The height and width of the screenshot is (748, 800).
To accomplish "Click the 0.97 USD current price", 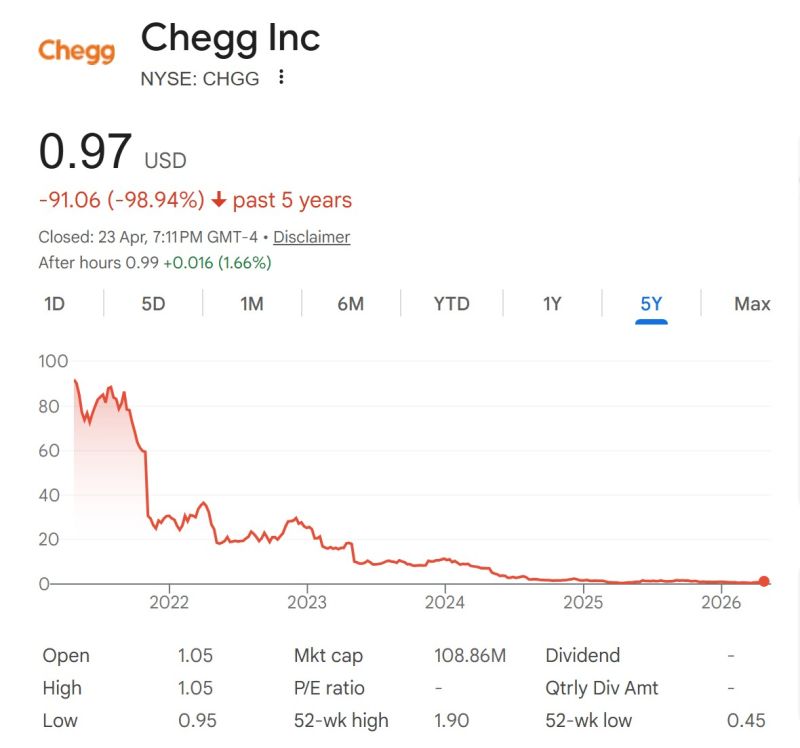I will point(87,153).
